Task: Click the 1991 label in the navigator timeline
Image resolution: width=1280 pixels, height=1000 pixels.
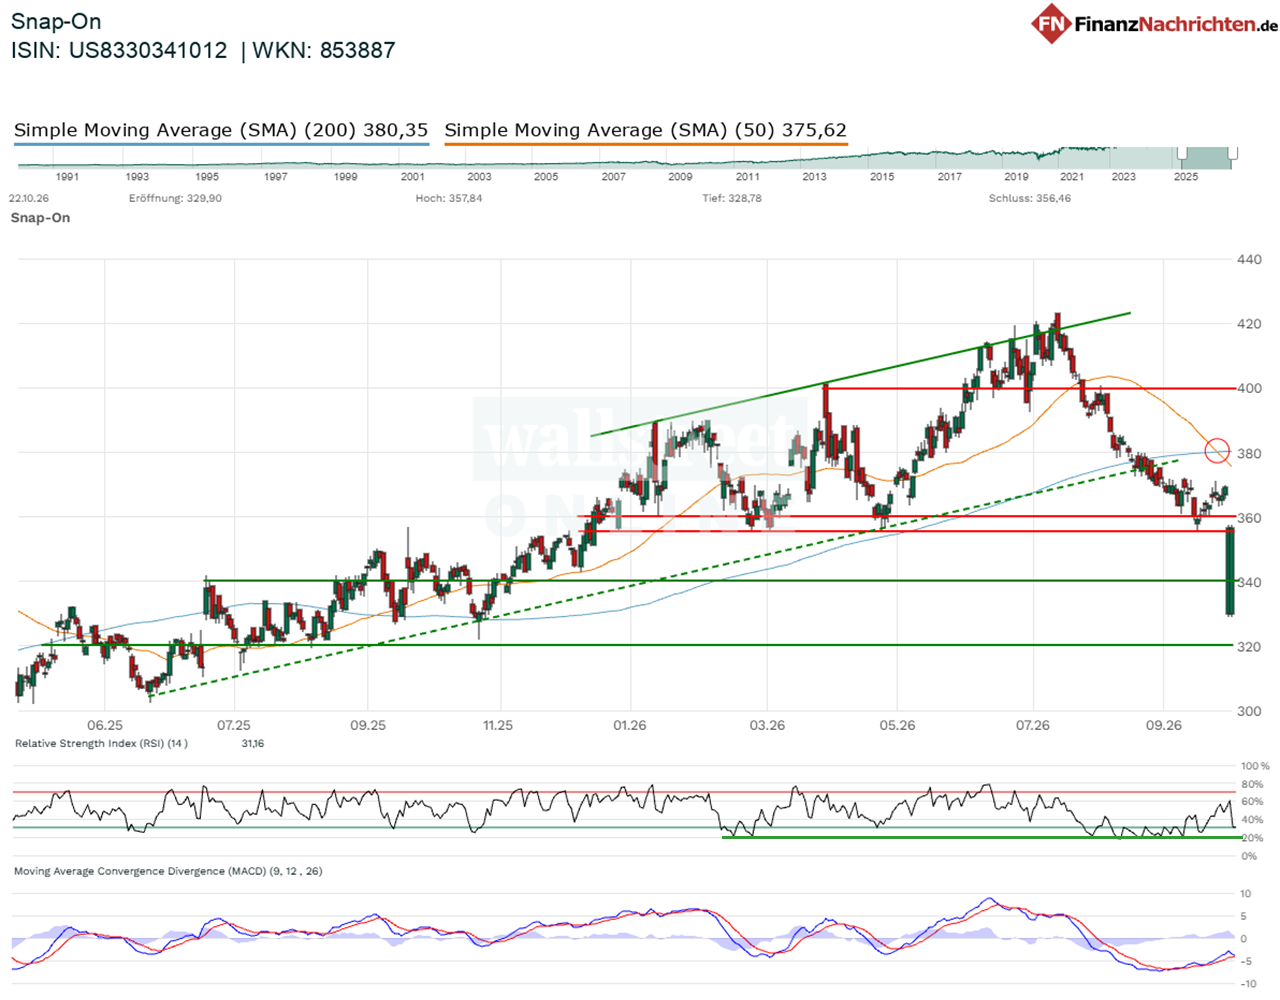Action: [67, 177]
